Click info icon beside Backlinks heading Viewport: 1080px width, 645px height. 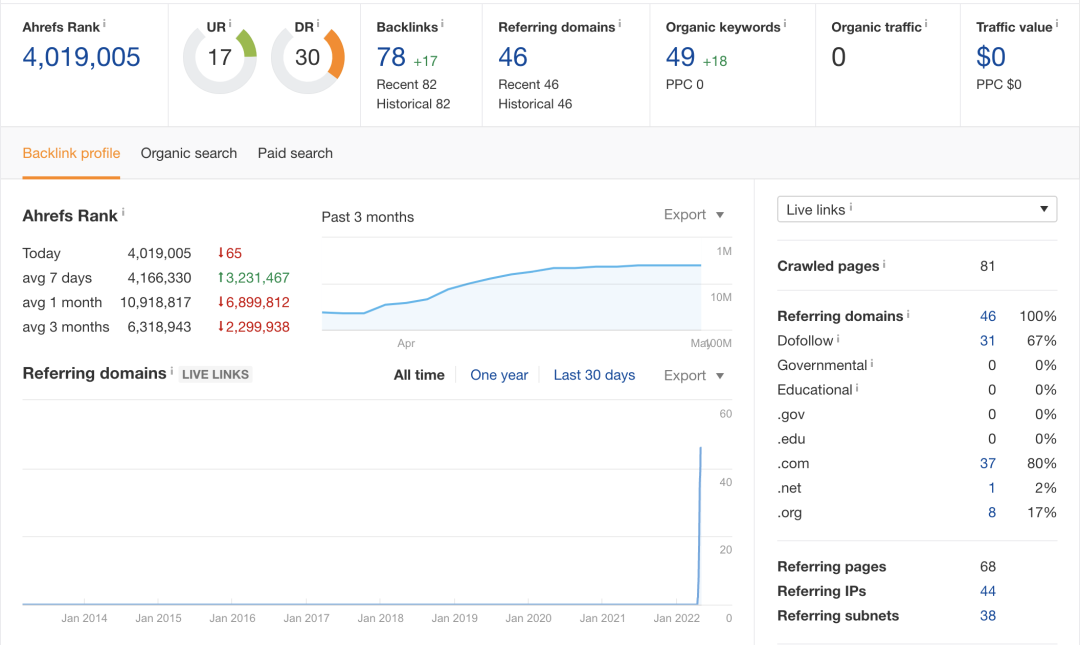click(x=443, y=23)
